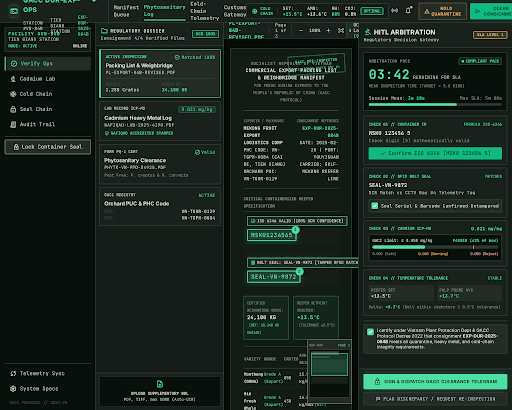The image size is (512, 410).
Task: Click the Bolt Seal tamper RFID annotation label
Action: (x=303, y=263)
